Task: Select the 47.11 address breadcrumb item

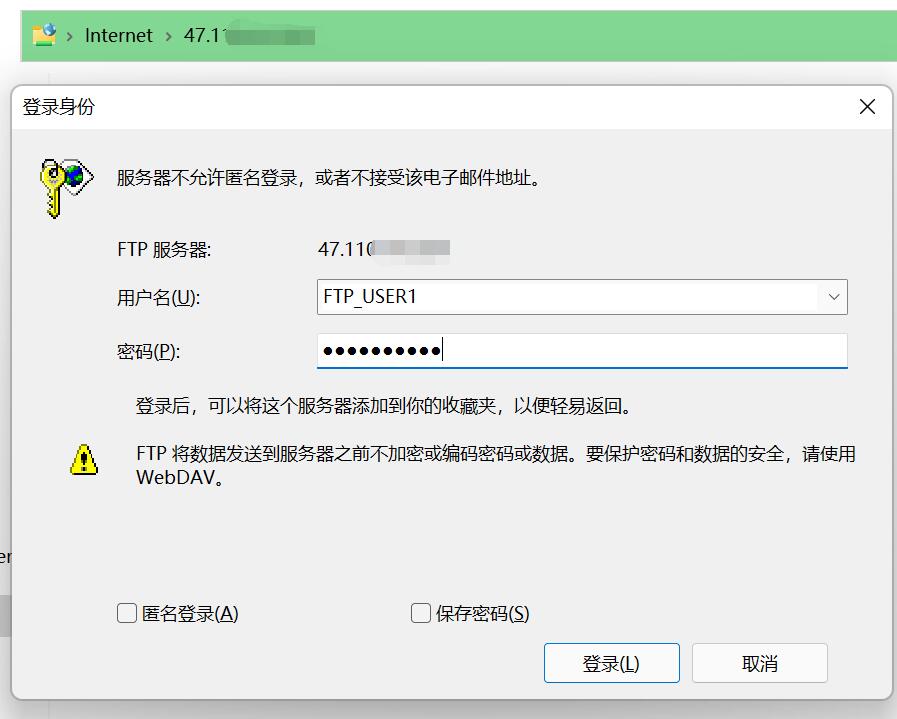Action: [x=250, y=36]
